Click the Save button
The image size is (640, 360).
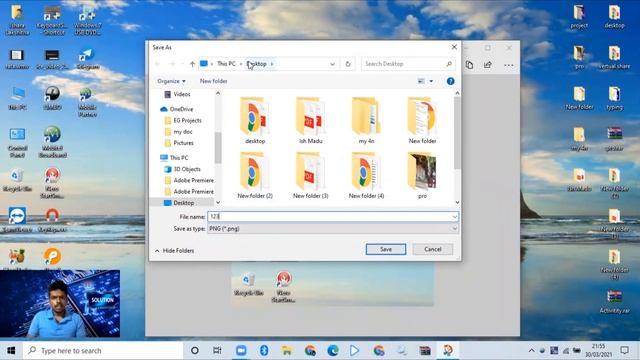[x=386, y=249]
